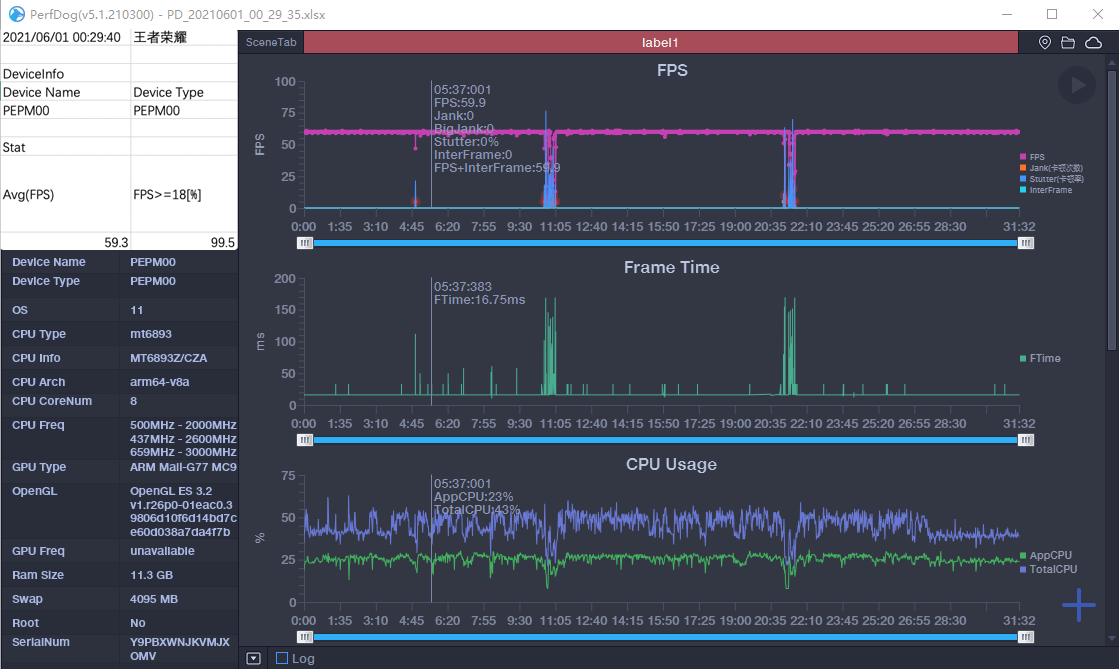Select the SceneTab tab

tap(271, 43)
